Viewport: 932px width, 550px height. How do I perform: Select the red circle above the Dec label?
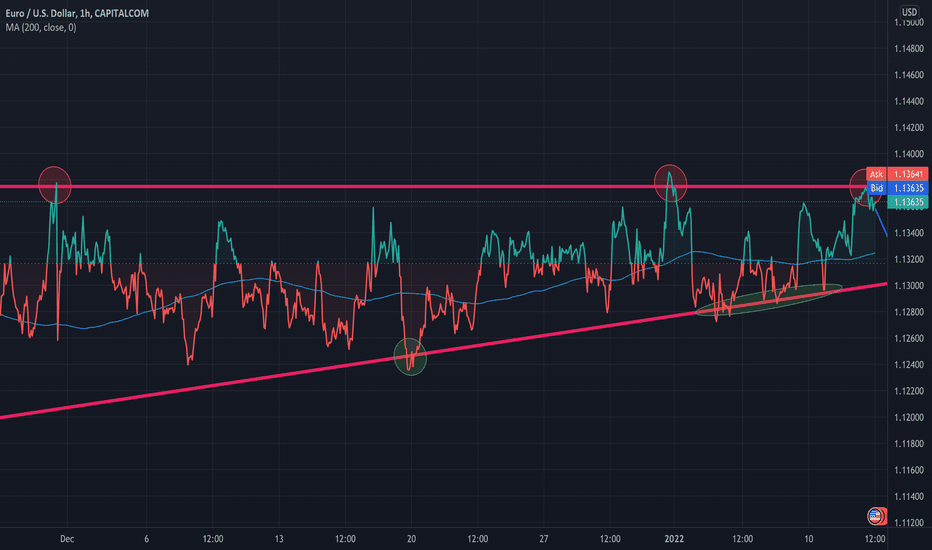[55, 185]
